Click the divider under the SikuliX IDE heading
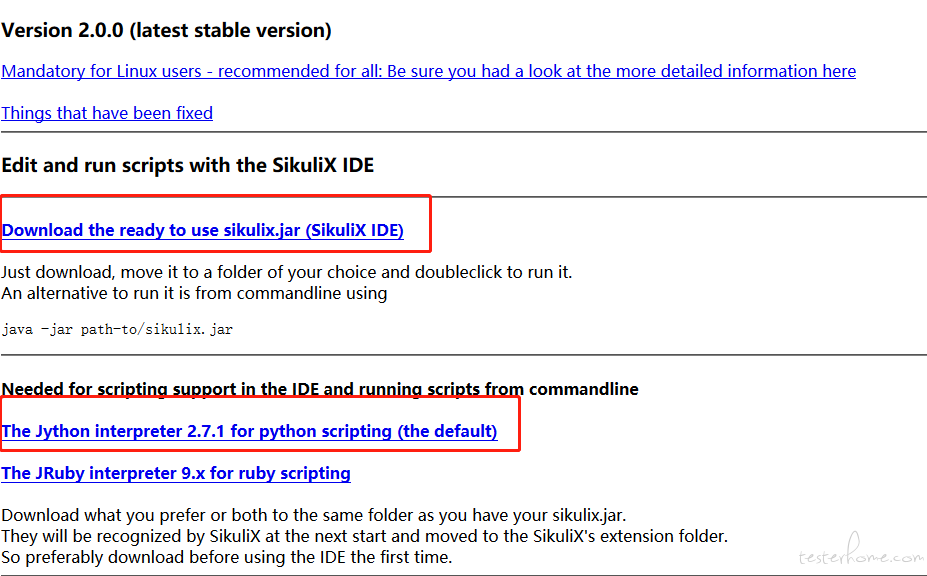Image resolution: width=927 pixels, height=576 pixels. 679,196
